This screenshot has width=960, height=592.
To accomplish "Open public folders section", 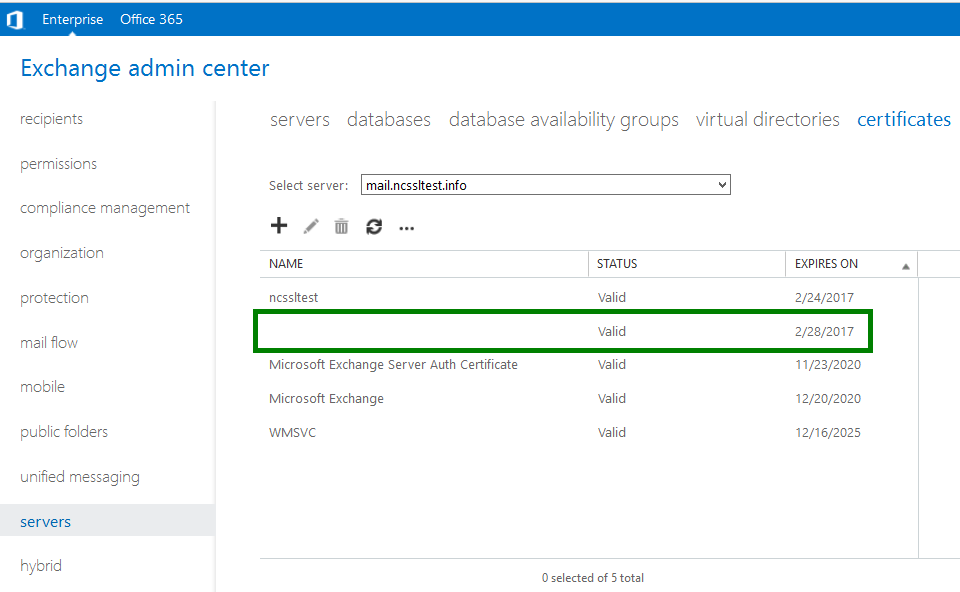I will [x=64, y=432].
